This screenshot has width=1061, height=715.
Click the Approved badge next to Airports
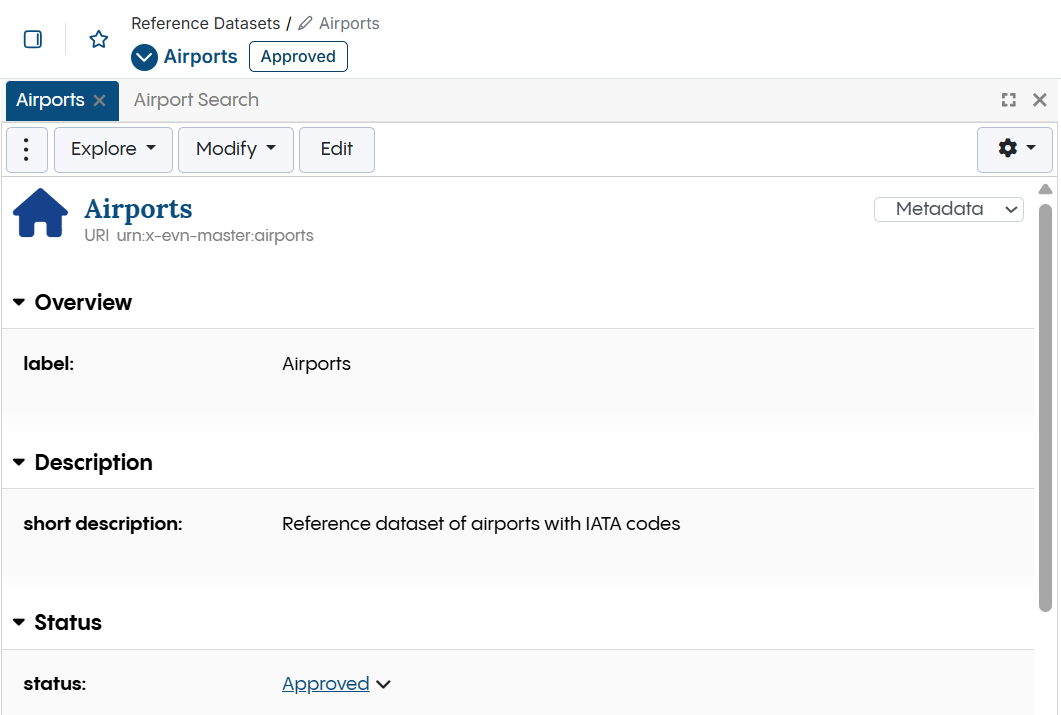tap(297, 57)
